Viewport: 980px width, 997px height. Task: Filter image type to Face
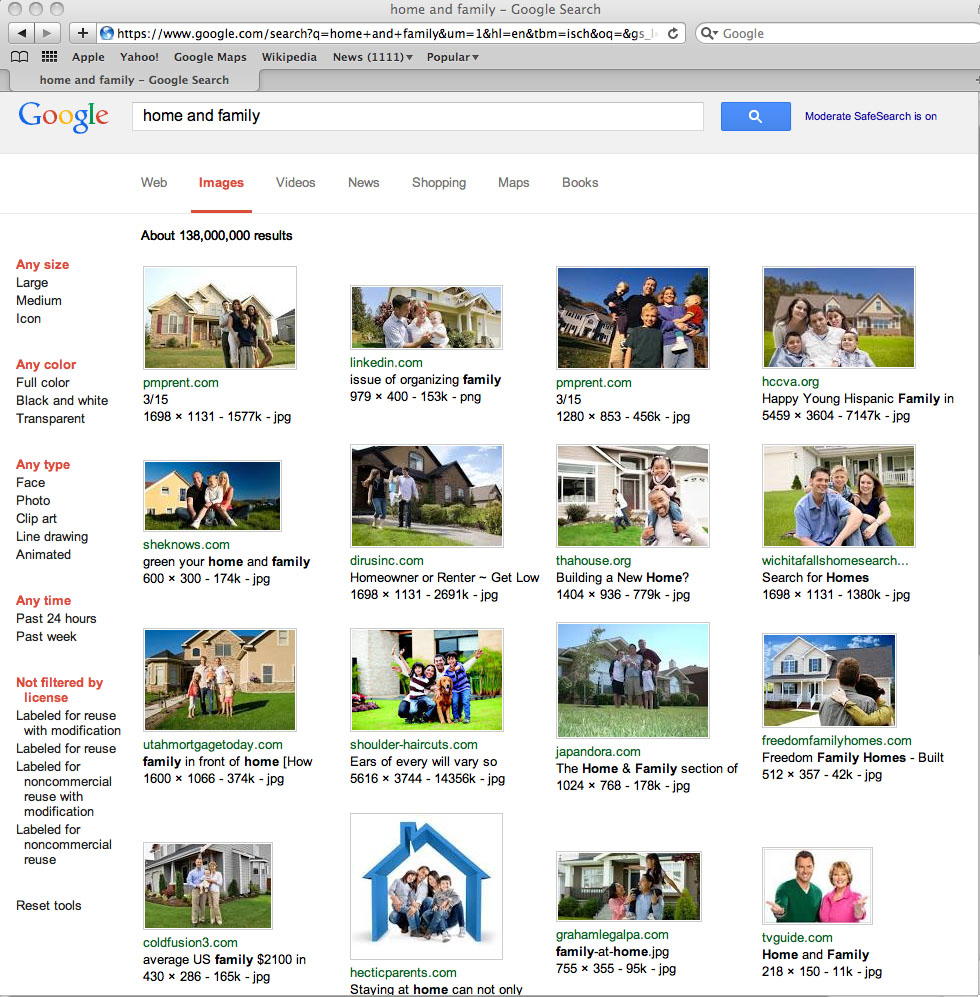[x=31, y=483]
